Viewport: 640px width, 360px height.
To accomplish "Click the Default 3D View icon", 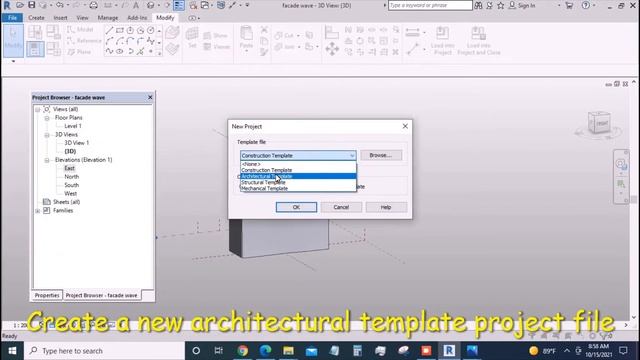I will [x=151, y=5].
